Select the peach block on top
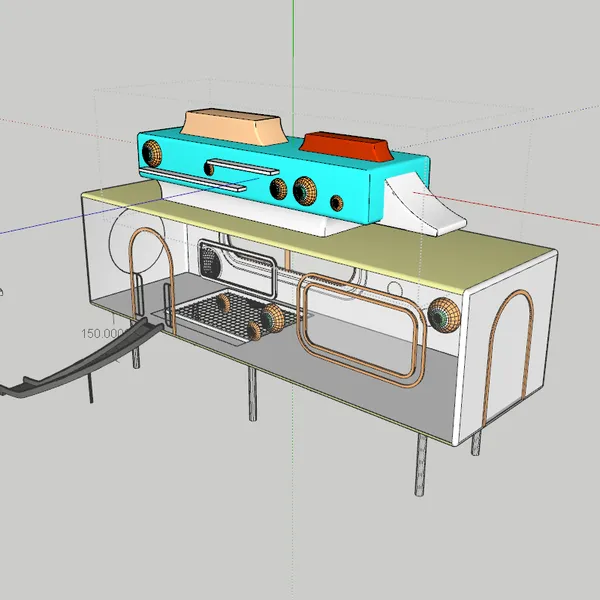The image size is (600, 600). [233, 127]
